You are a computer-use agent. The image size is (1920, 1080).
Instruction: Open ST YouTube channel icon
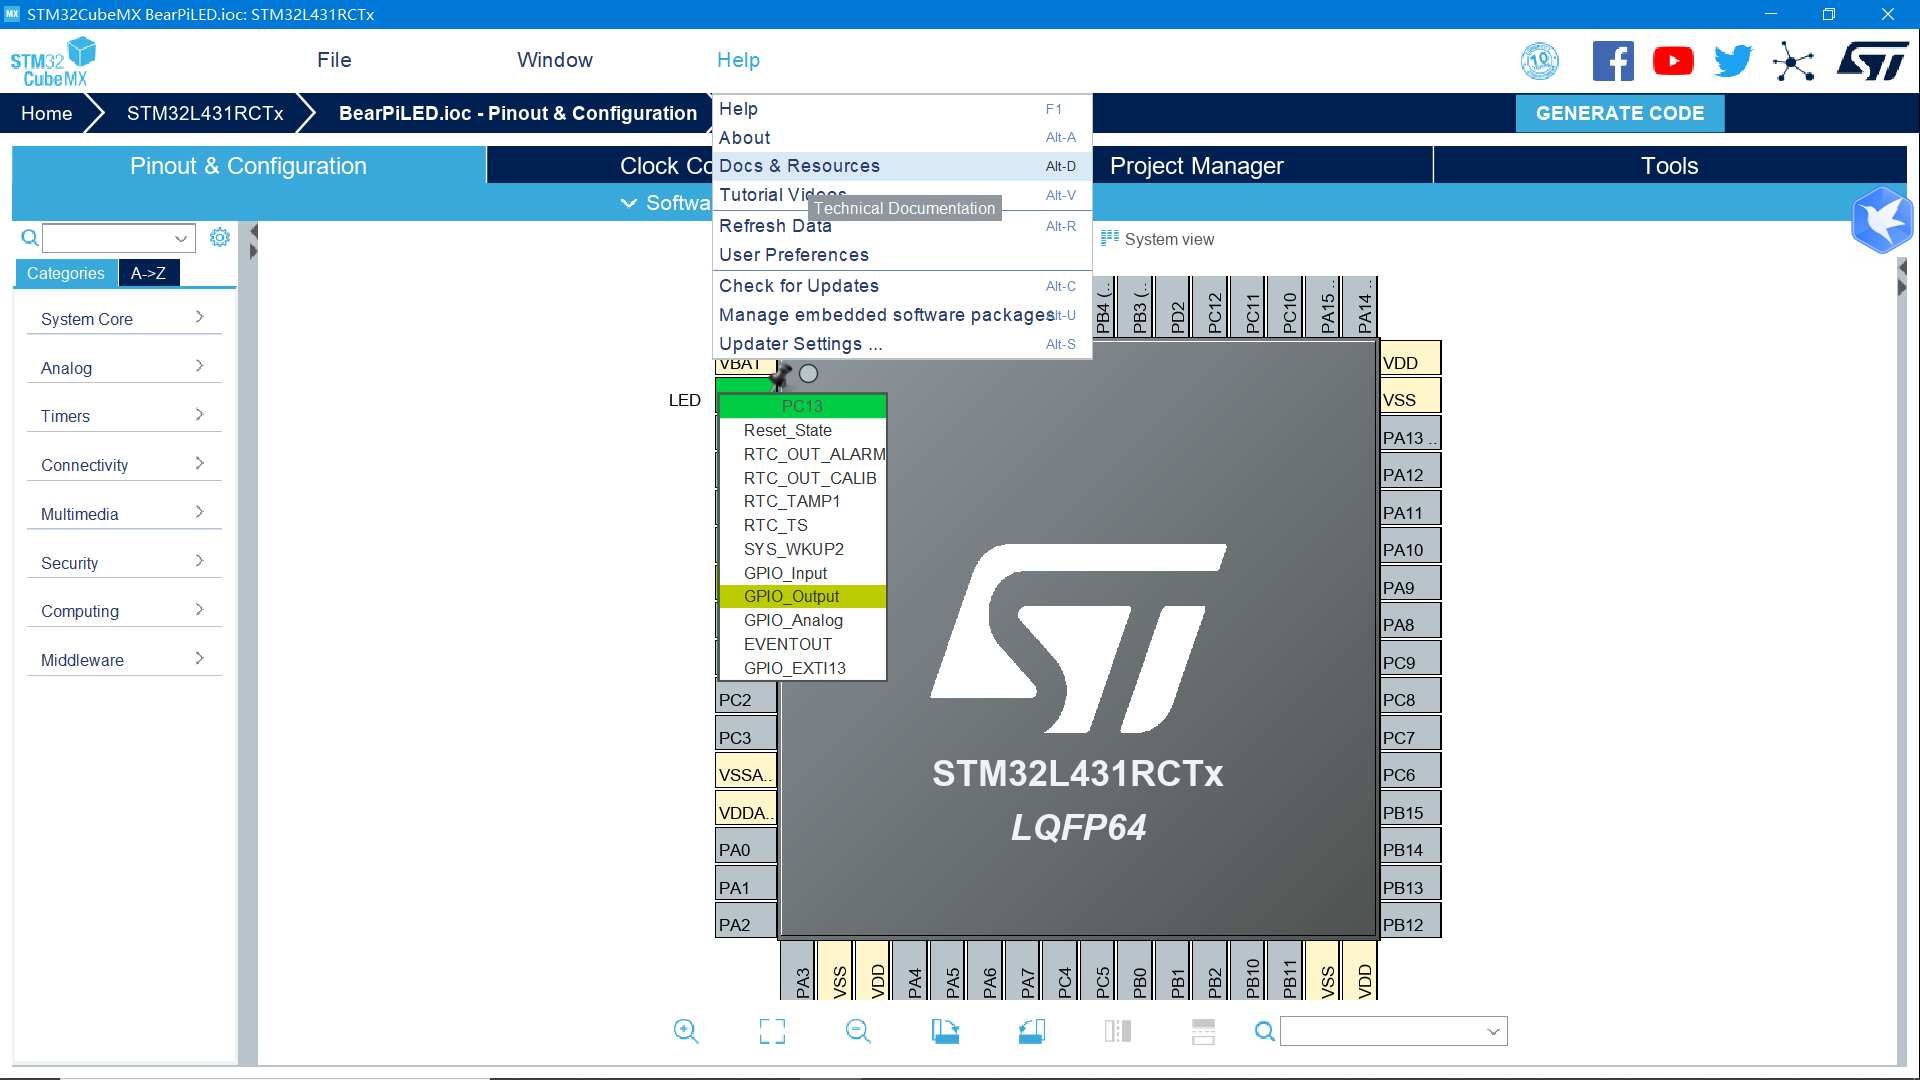1673,61
